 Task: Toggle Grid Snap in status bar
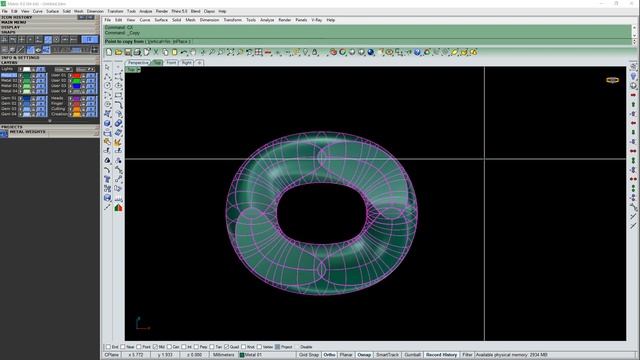[x=309, y=355]
